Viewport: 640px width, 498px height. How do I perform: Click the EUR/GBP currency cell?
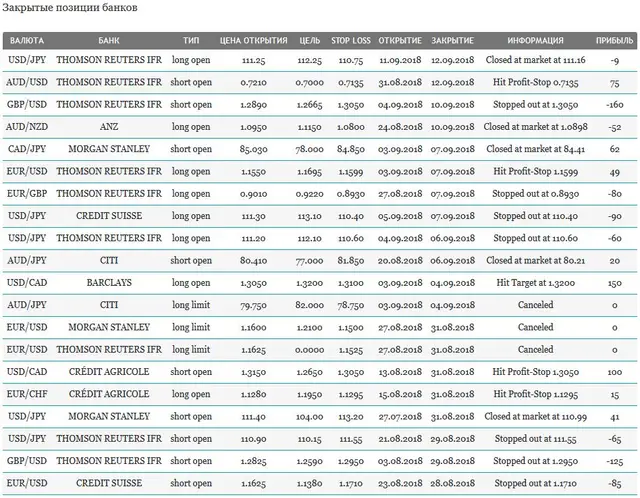tap(27, 193)
